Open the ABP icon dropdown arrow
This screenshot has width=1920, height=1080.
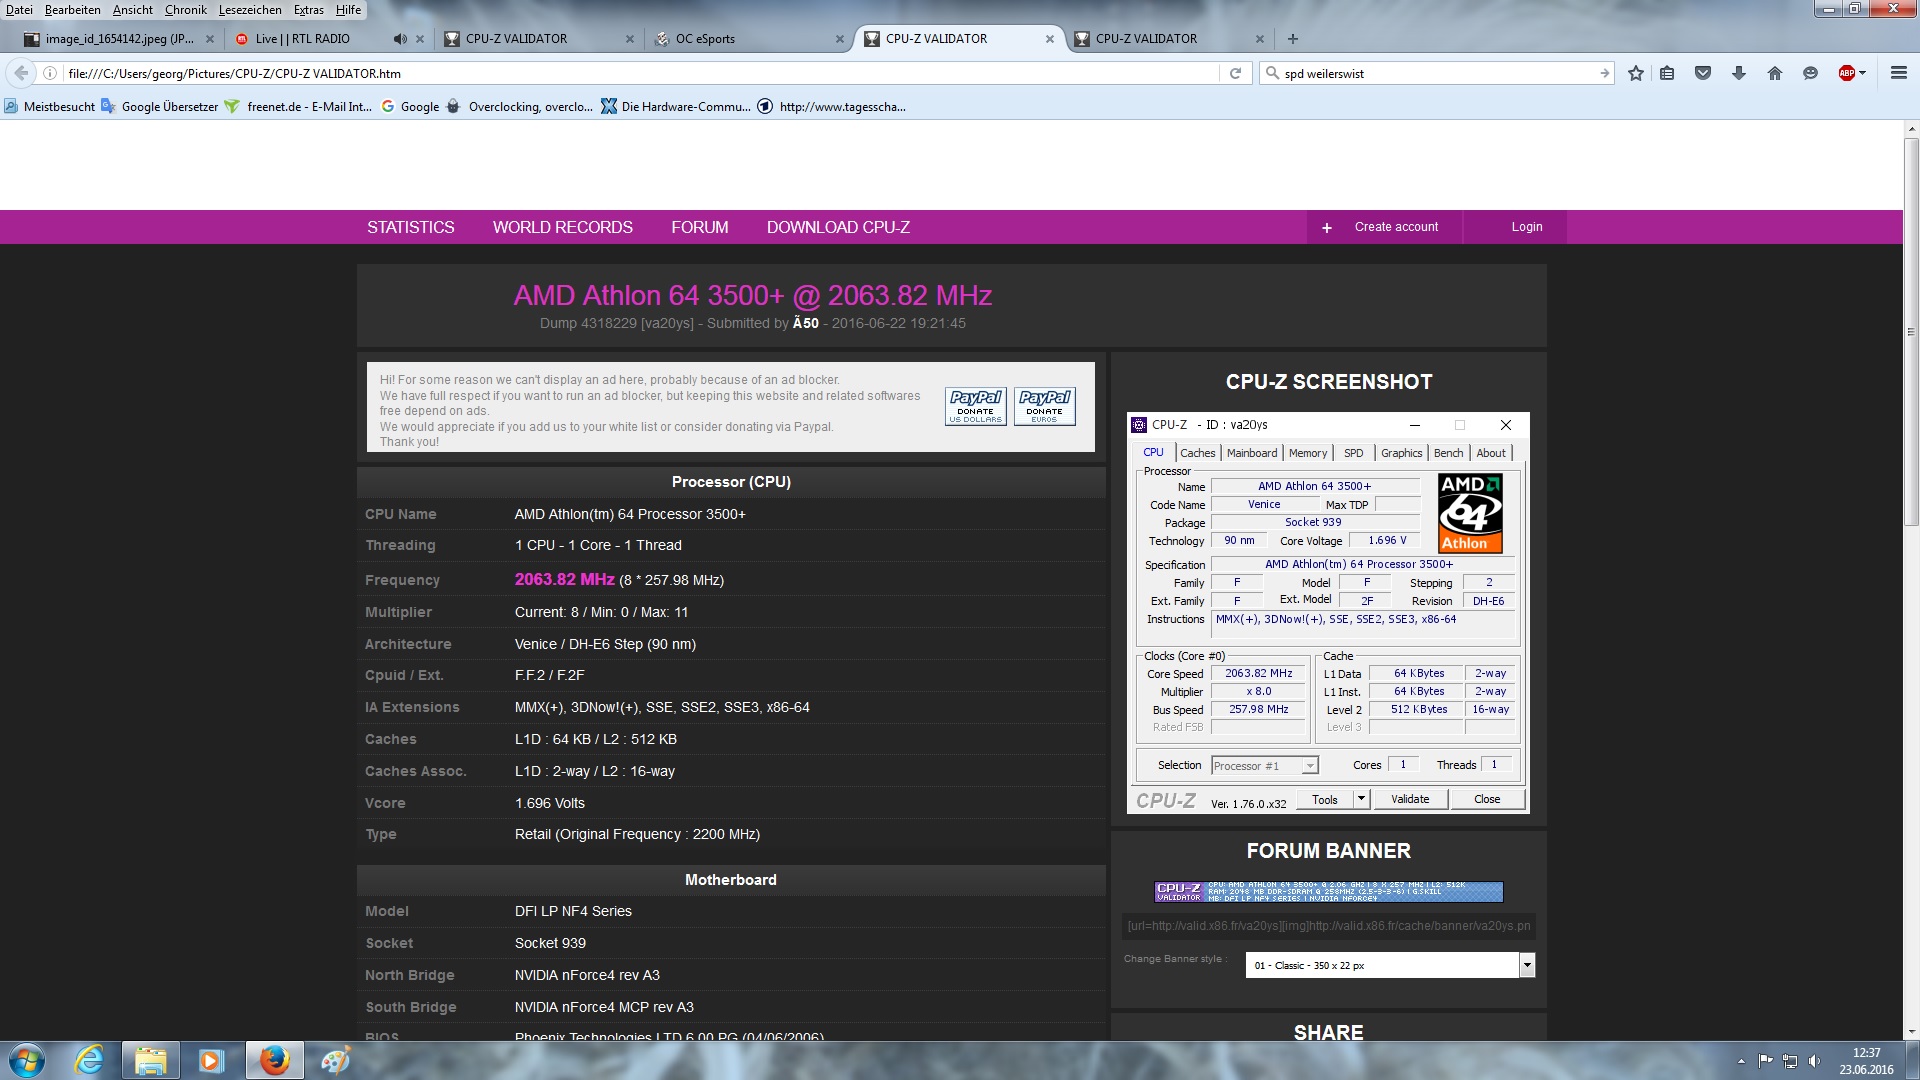click(1862, 73)
